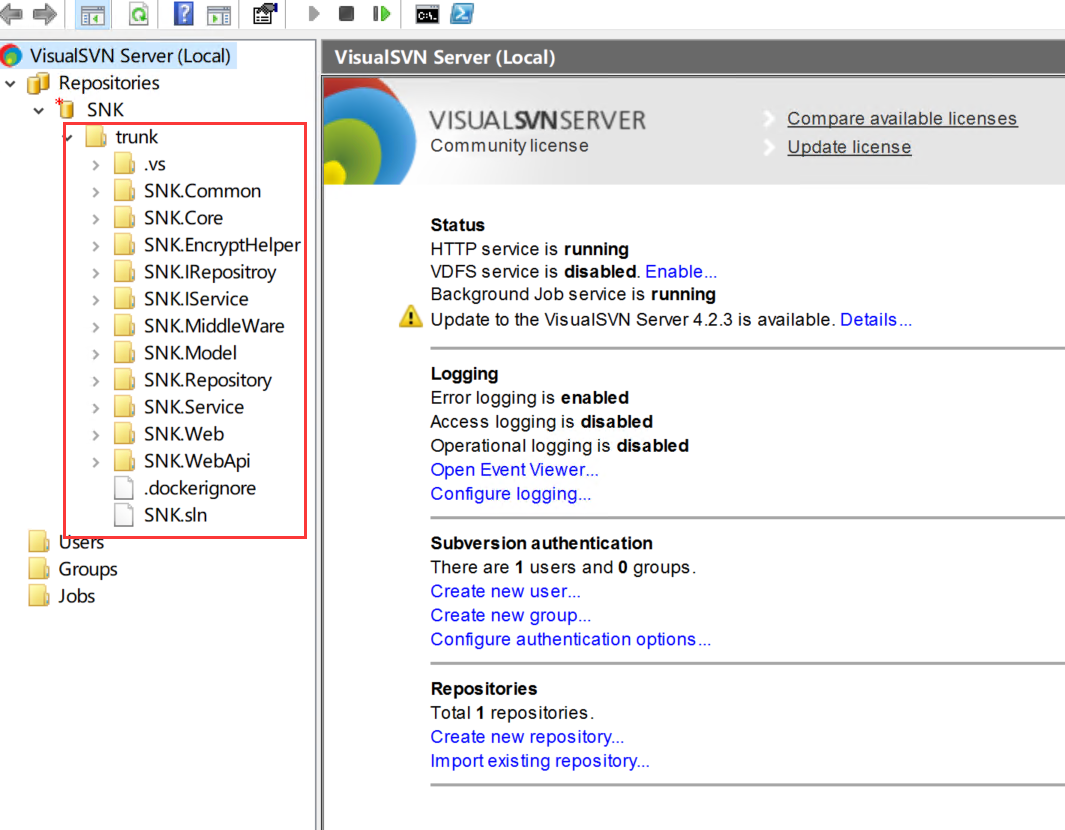Click the SNK.Web folder icon

(x=124, y=433)
